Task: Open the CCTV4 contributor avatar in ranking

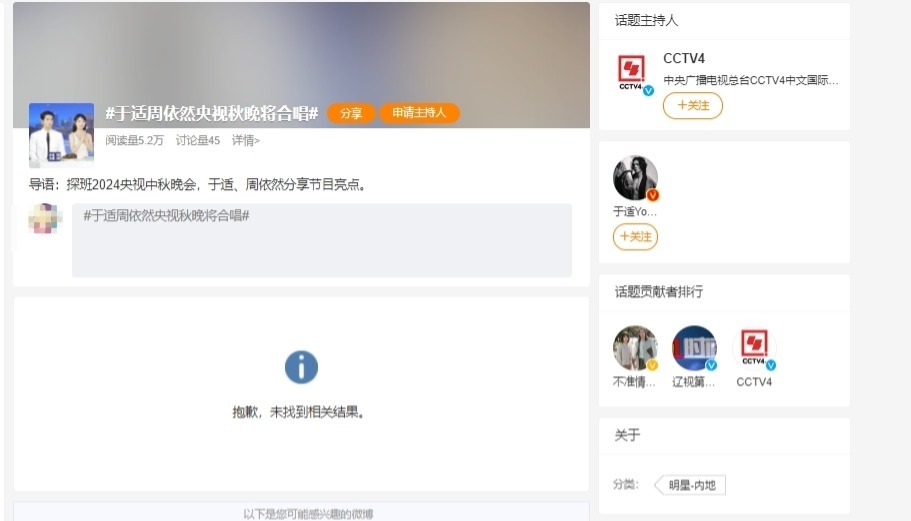Action: pos(754,347)
